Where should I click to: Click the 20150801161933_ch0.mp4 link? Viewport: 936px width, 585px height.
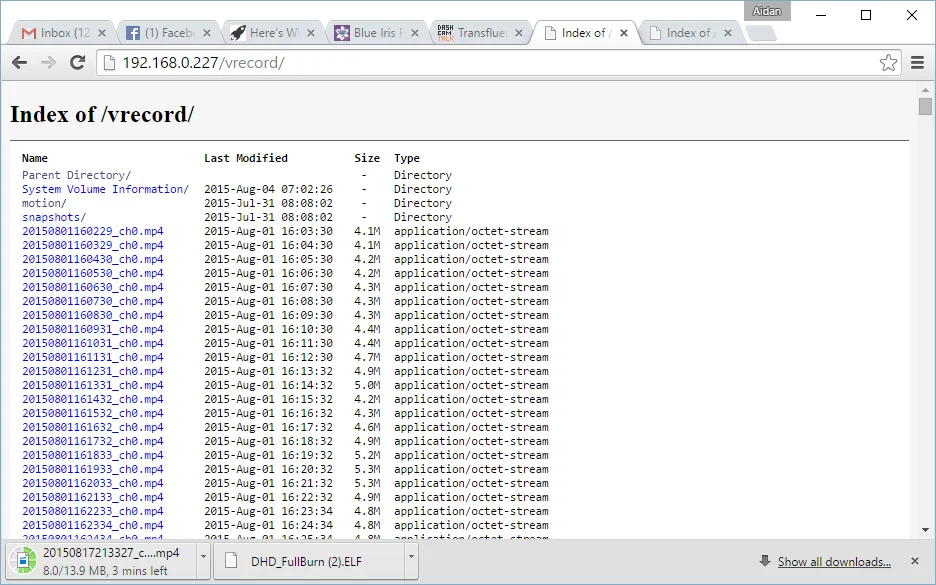click(93, 469)
